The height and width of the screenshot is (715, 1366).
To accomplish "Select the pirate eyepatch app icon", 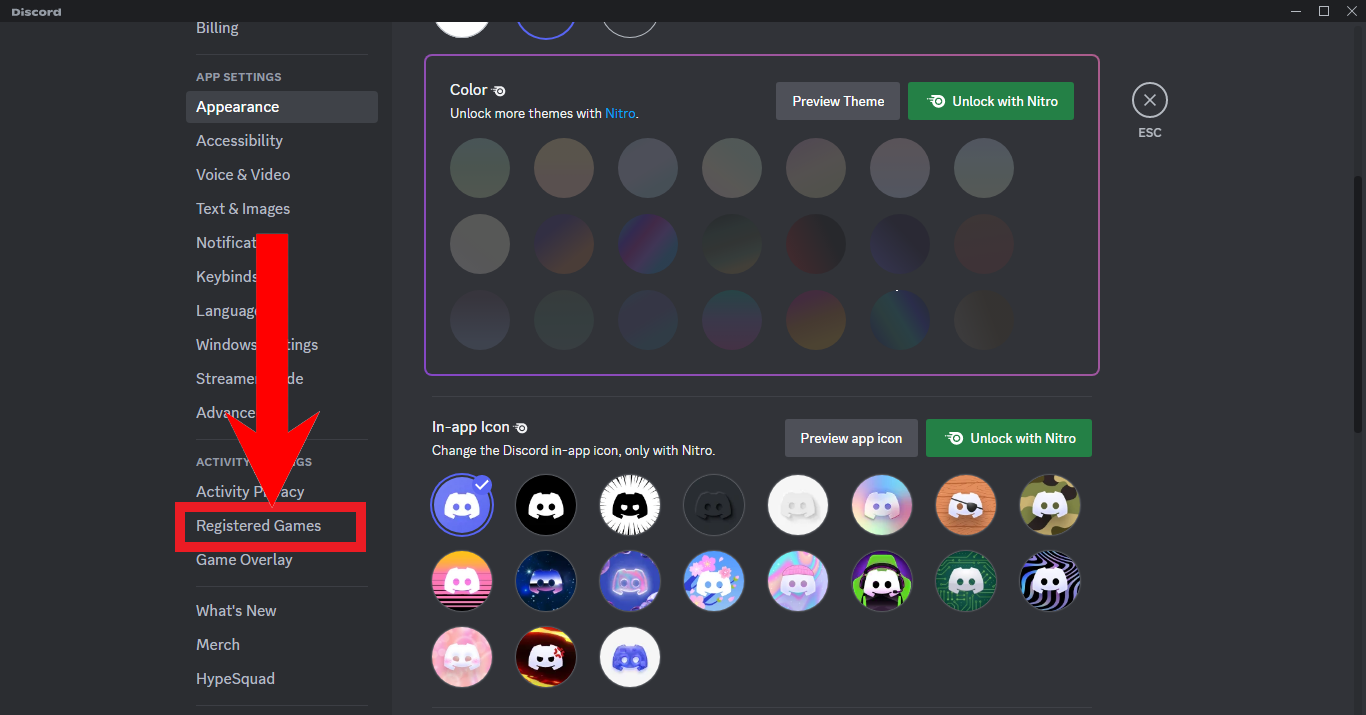I will pyautogui.click(x=966, y=505).
